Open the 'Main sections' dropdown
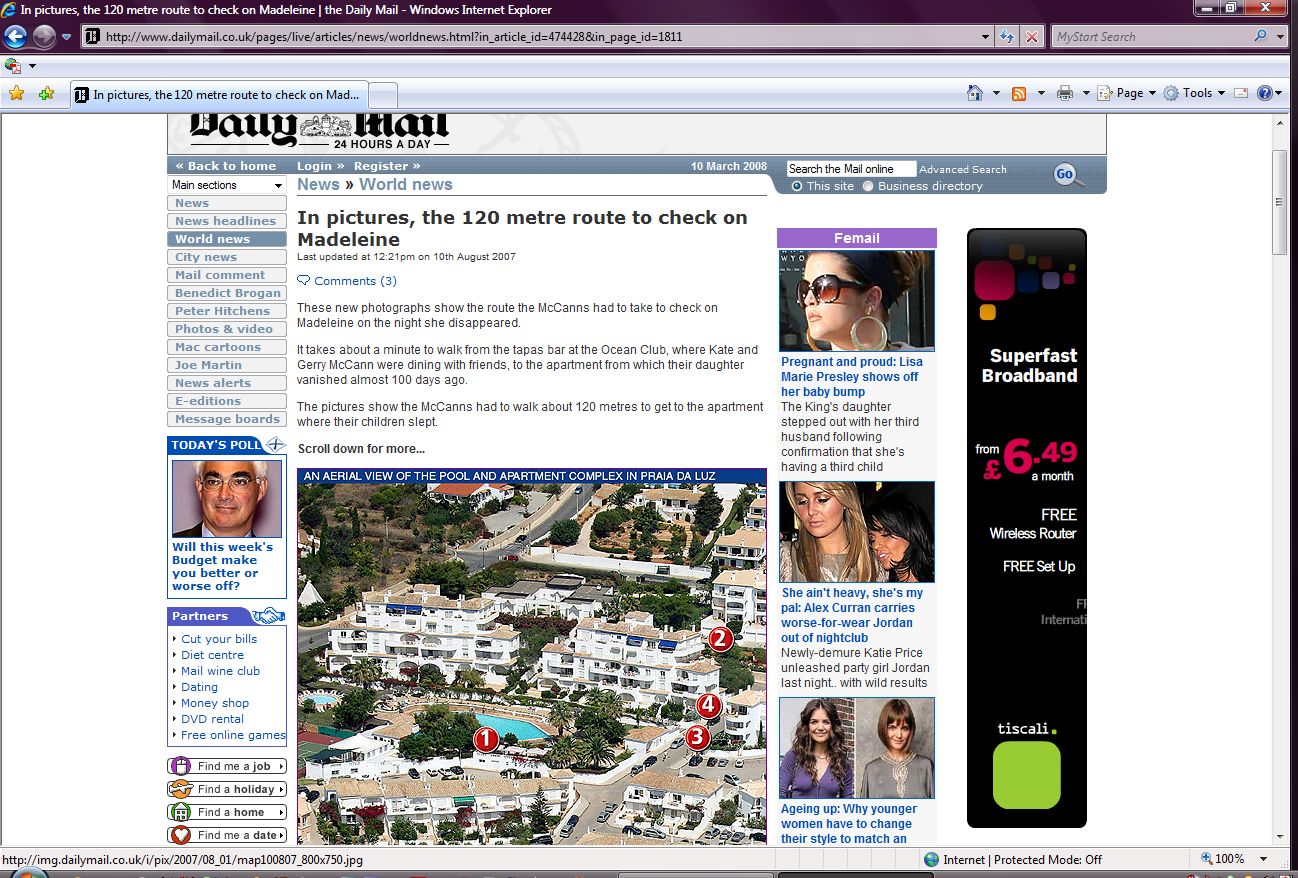1298x878 pixels. coord(227,185)
